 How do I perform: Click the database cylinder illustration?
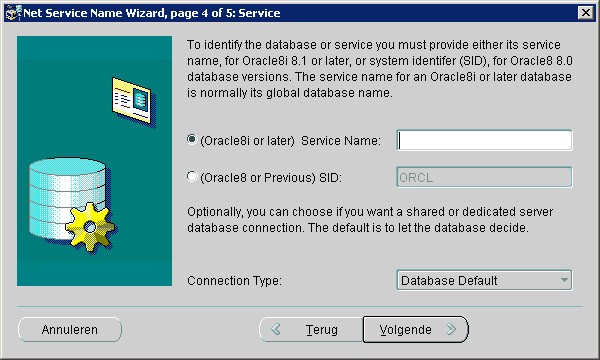(x=67, y=199)
